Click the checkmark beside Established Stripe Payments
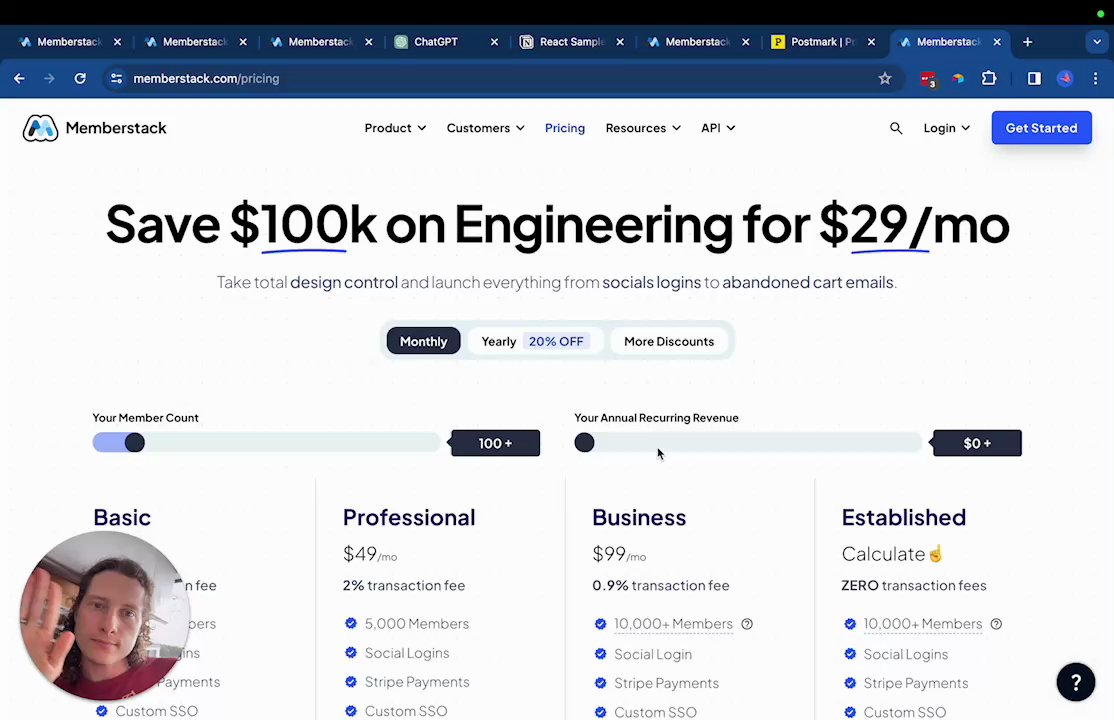Viewport: 1114px width, 720px height. tap(850, 683)
